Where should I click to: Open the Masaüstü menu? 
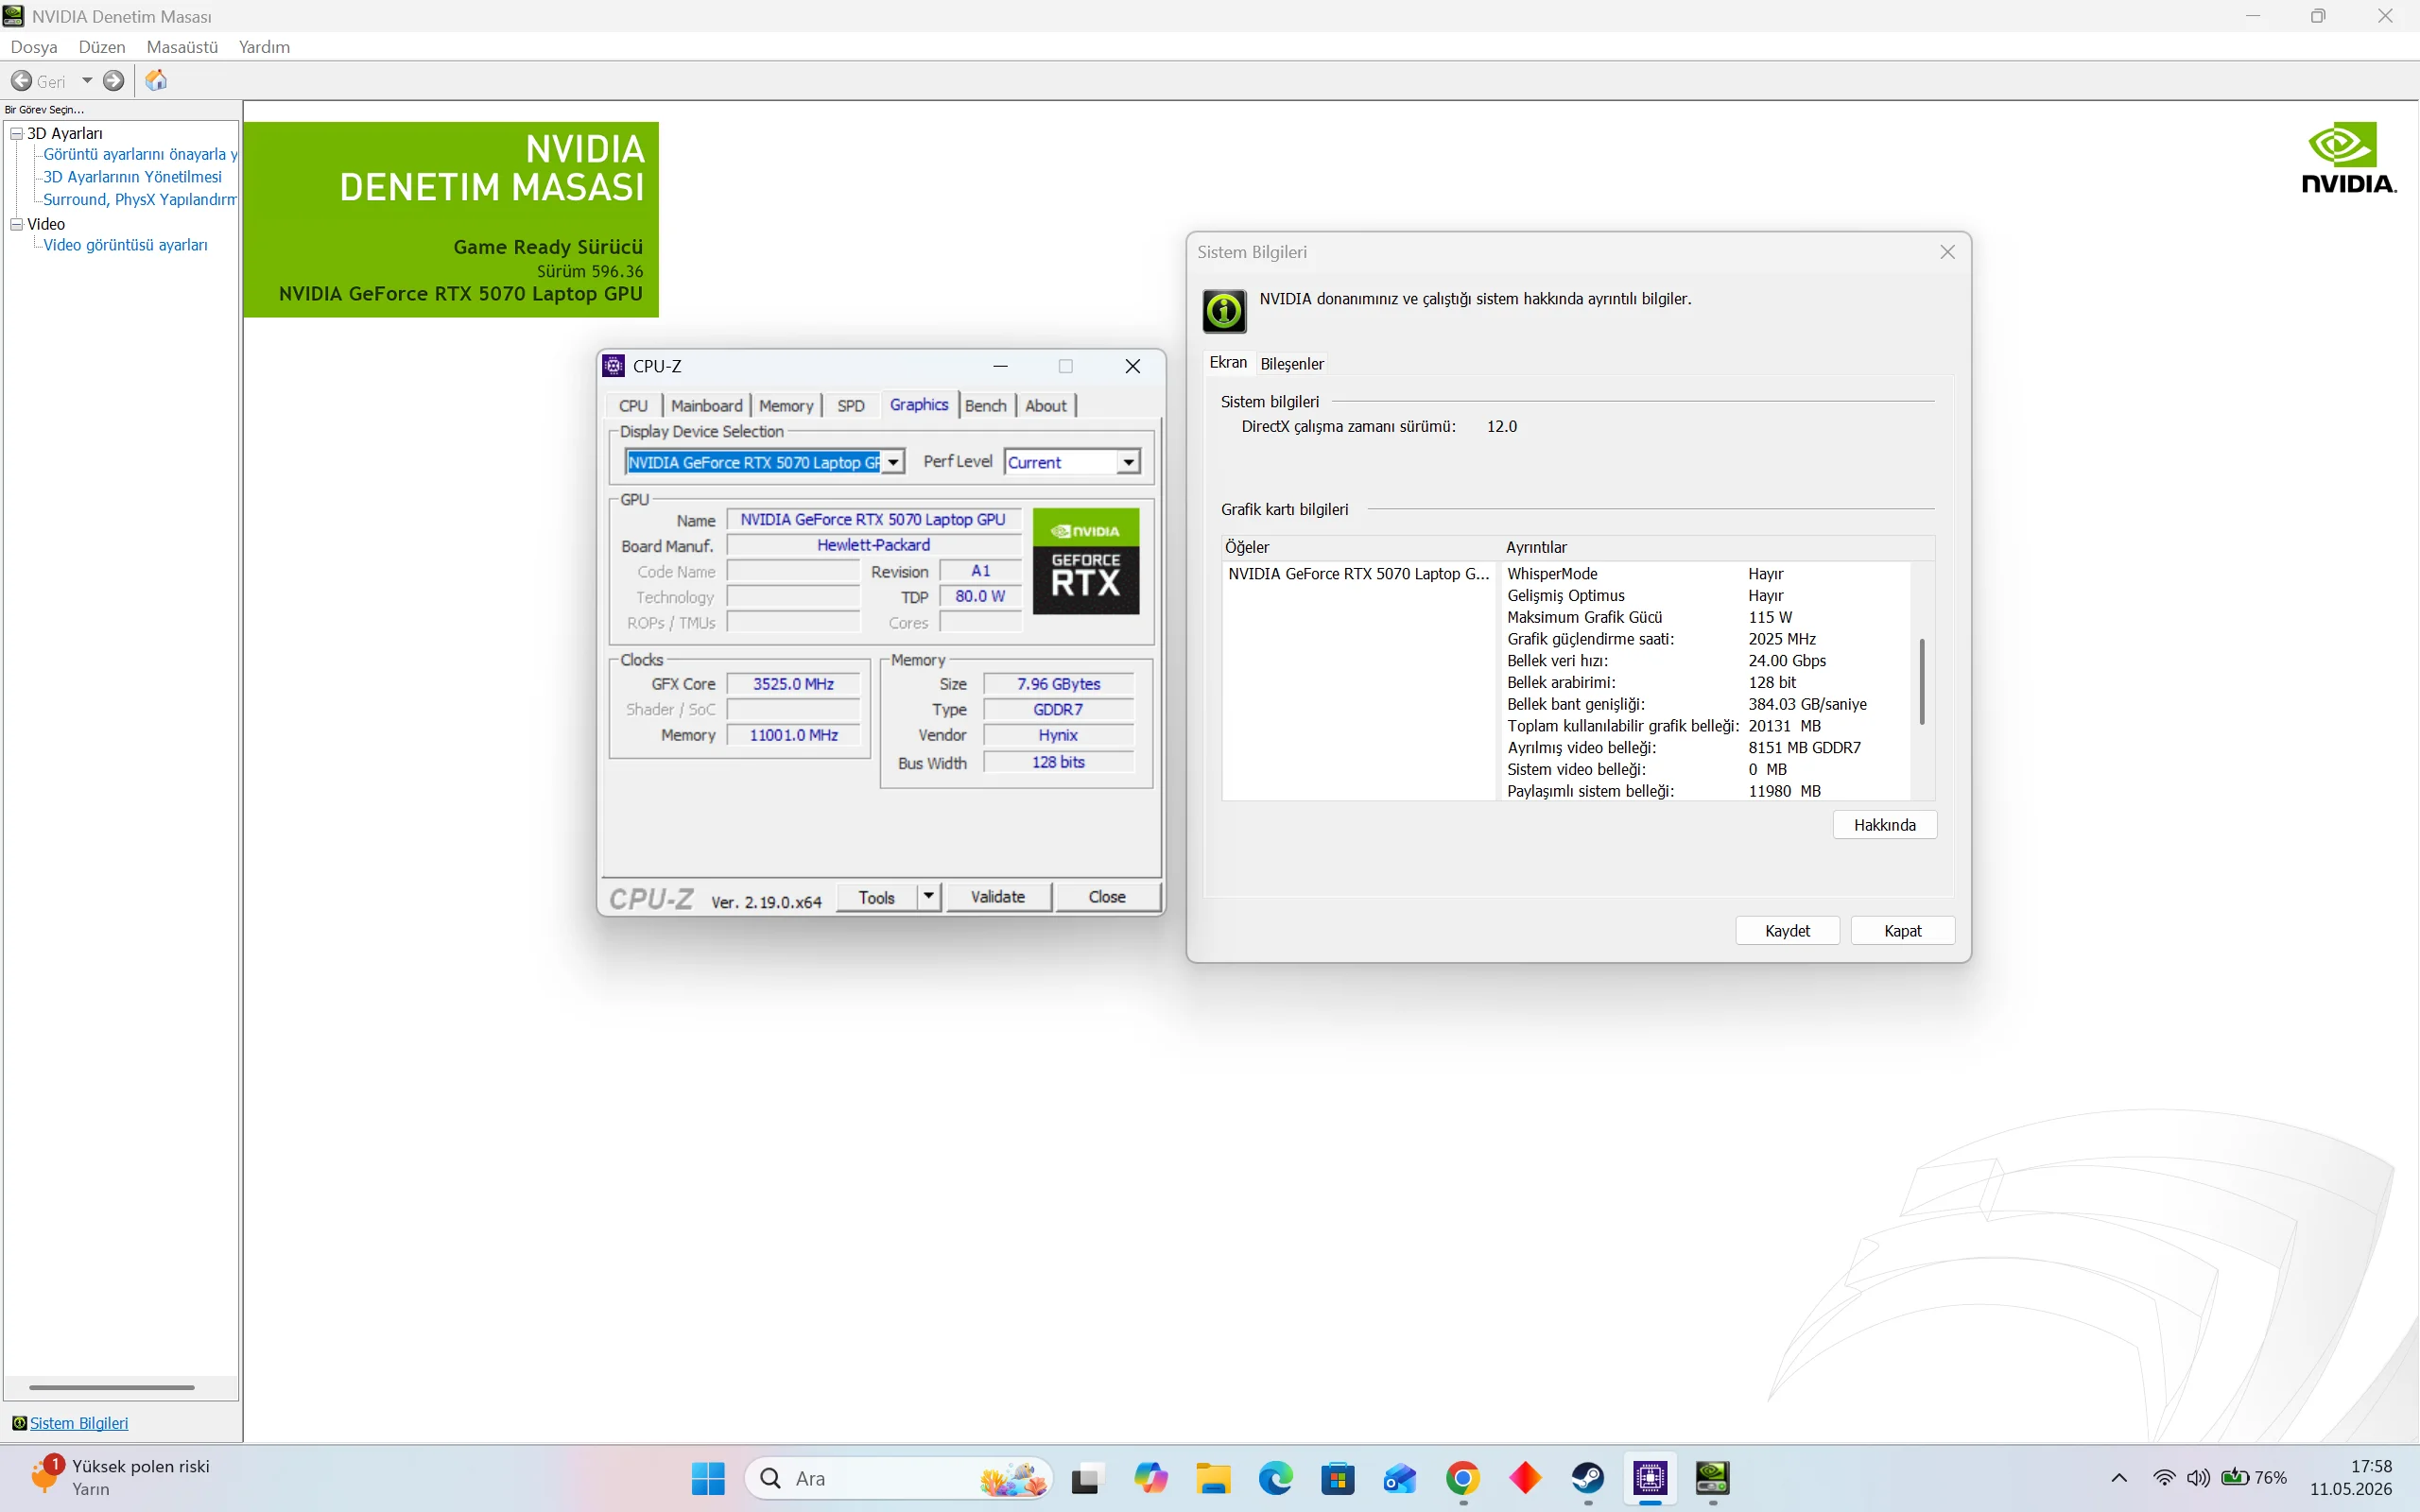click(x=182, y=47)
